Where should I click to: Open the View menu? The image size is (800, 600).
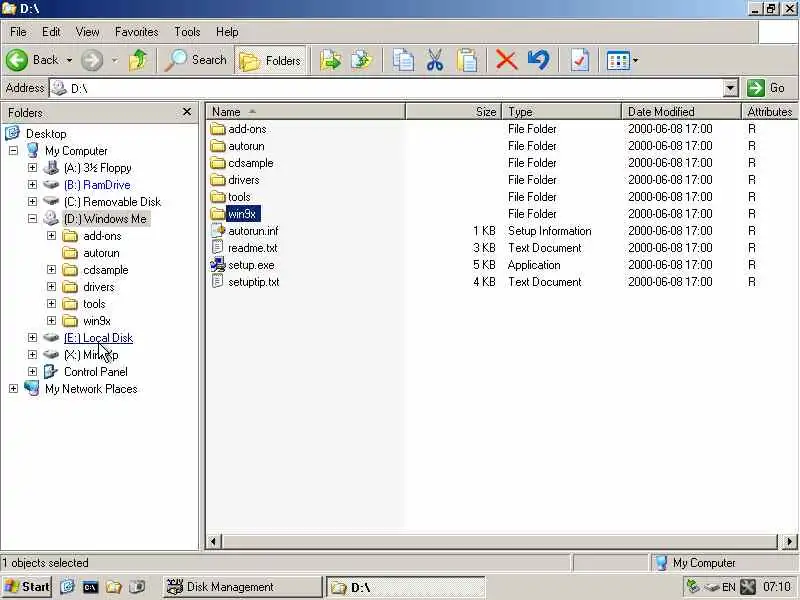pyautogui.click(x=87, y=32)
